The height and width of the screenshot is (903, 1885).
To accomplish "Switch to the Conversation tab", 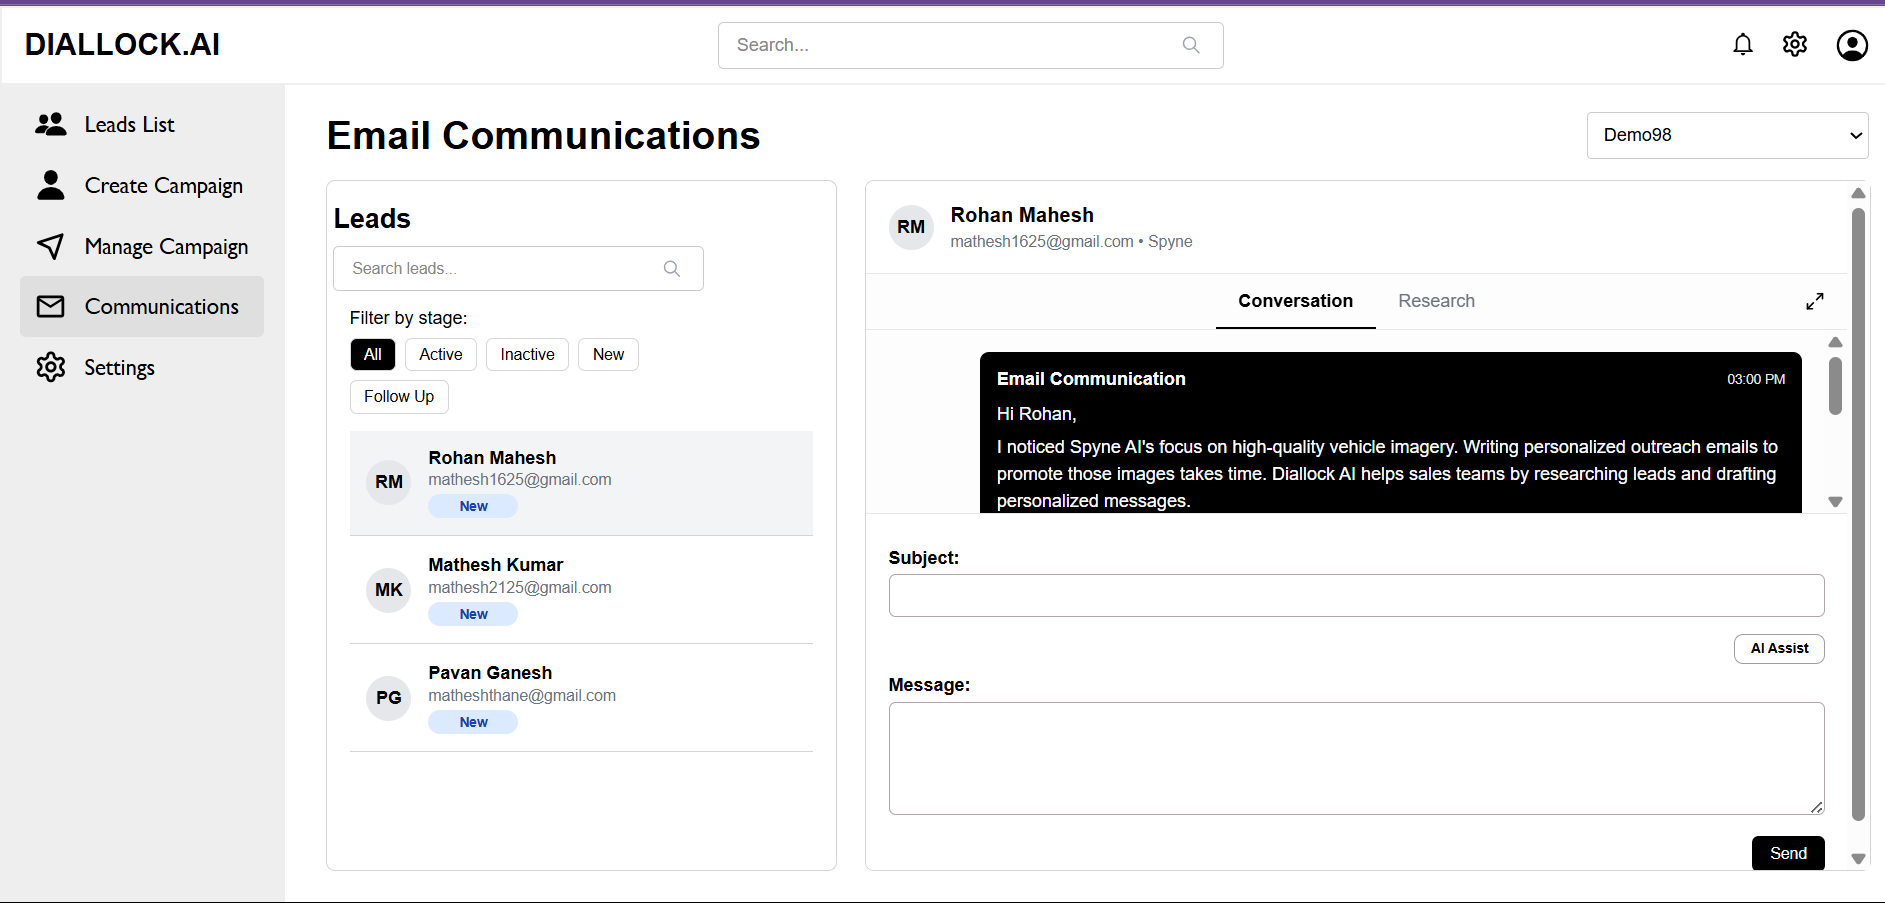I will (x=1295, y=301).
